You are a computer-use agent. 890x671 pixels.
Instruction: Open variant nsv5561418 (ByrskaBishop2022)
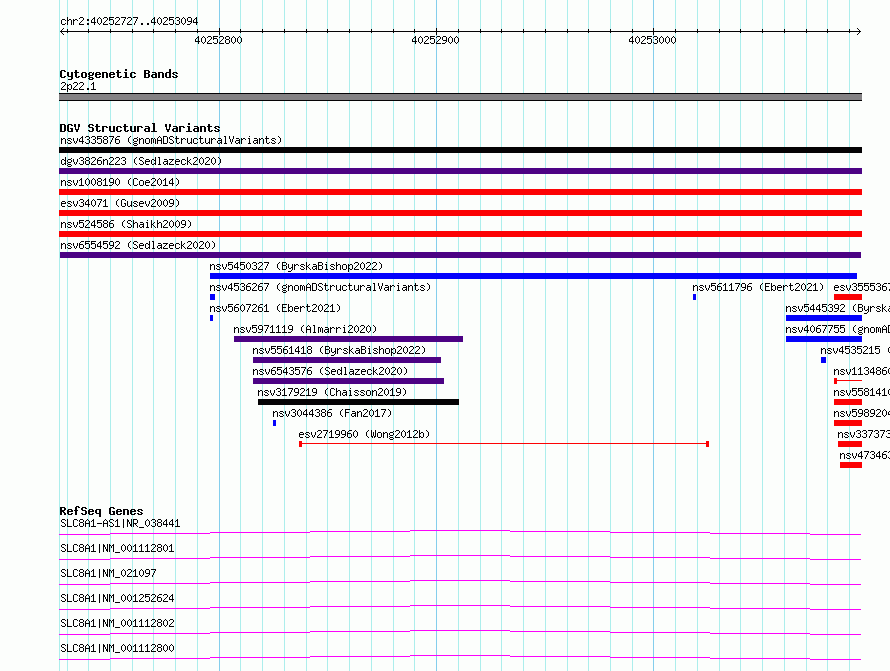point(339,350)
